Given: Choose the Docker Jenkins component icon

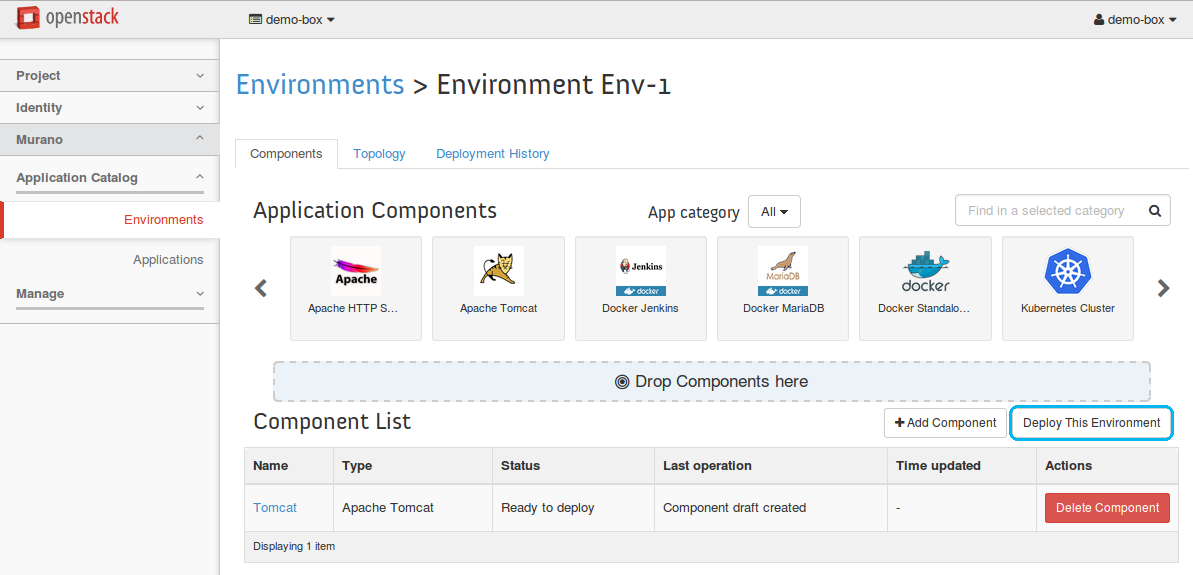Looking at the screenshot, I should coord(640,270).
